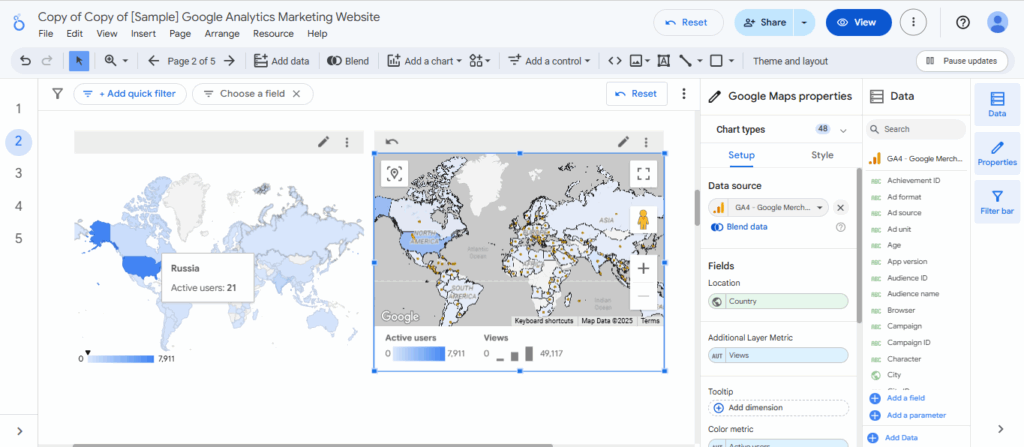Image resolution: width=1024 pixels, height=447 pixels.
Task: Expand the left page panel chevron
Action: click(20, 431)
